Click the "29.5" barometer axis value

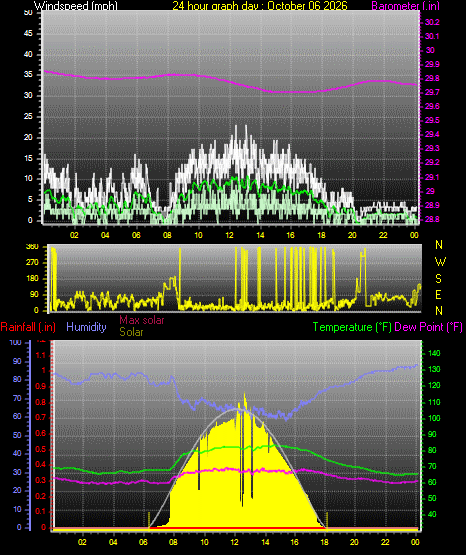[x=432, y=120]
